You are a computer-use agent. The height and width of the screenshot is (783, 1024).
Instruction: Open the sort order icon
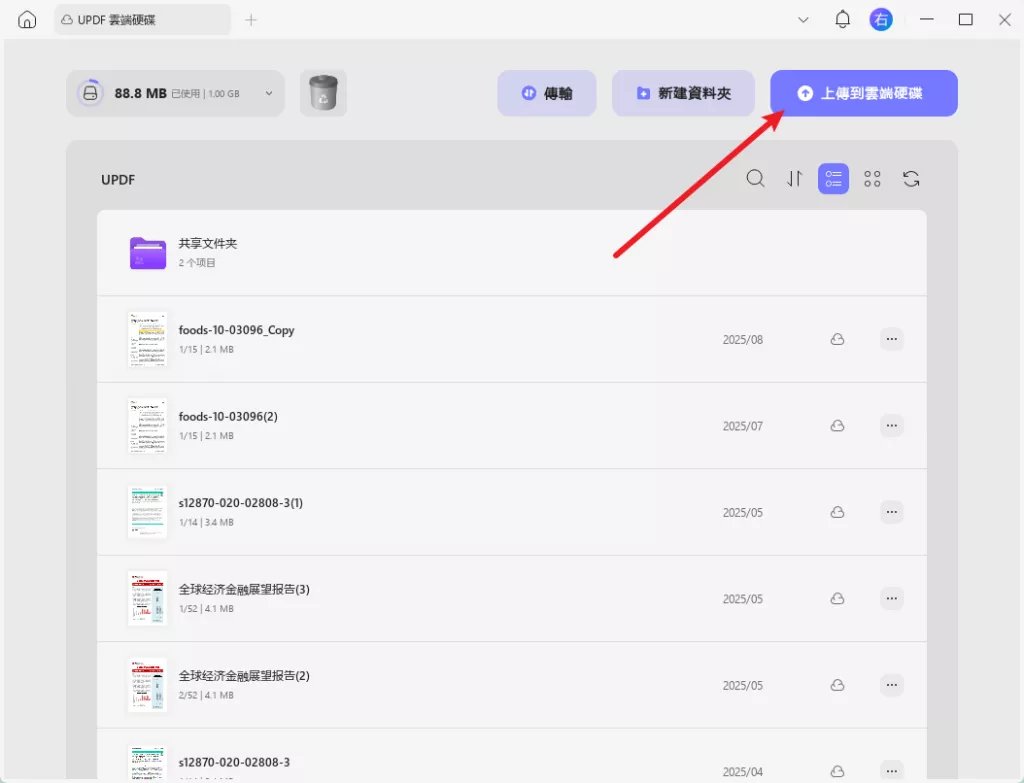tap(794, 178)
